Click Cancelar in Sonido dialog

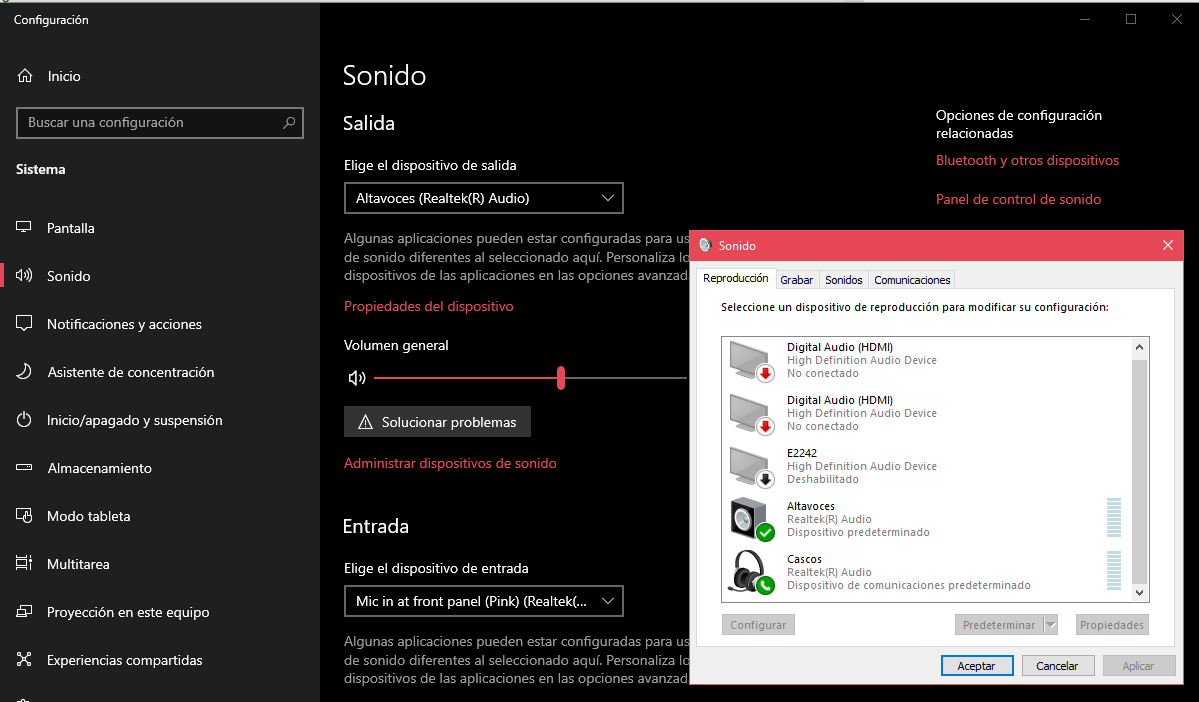click(x=1057, y=665)
